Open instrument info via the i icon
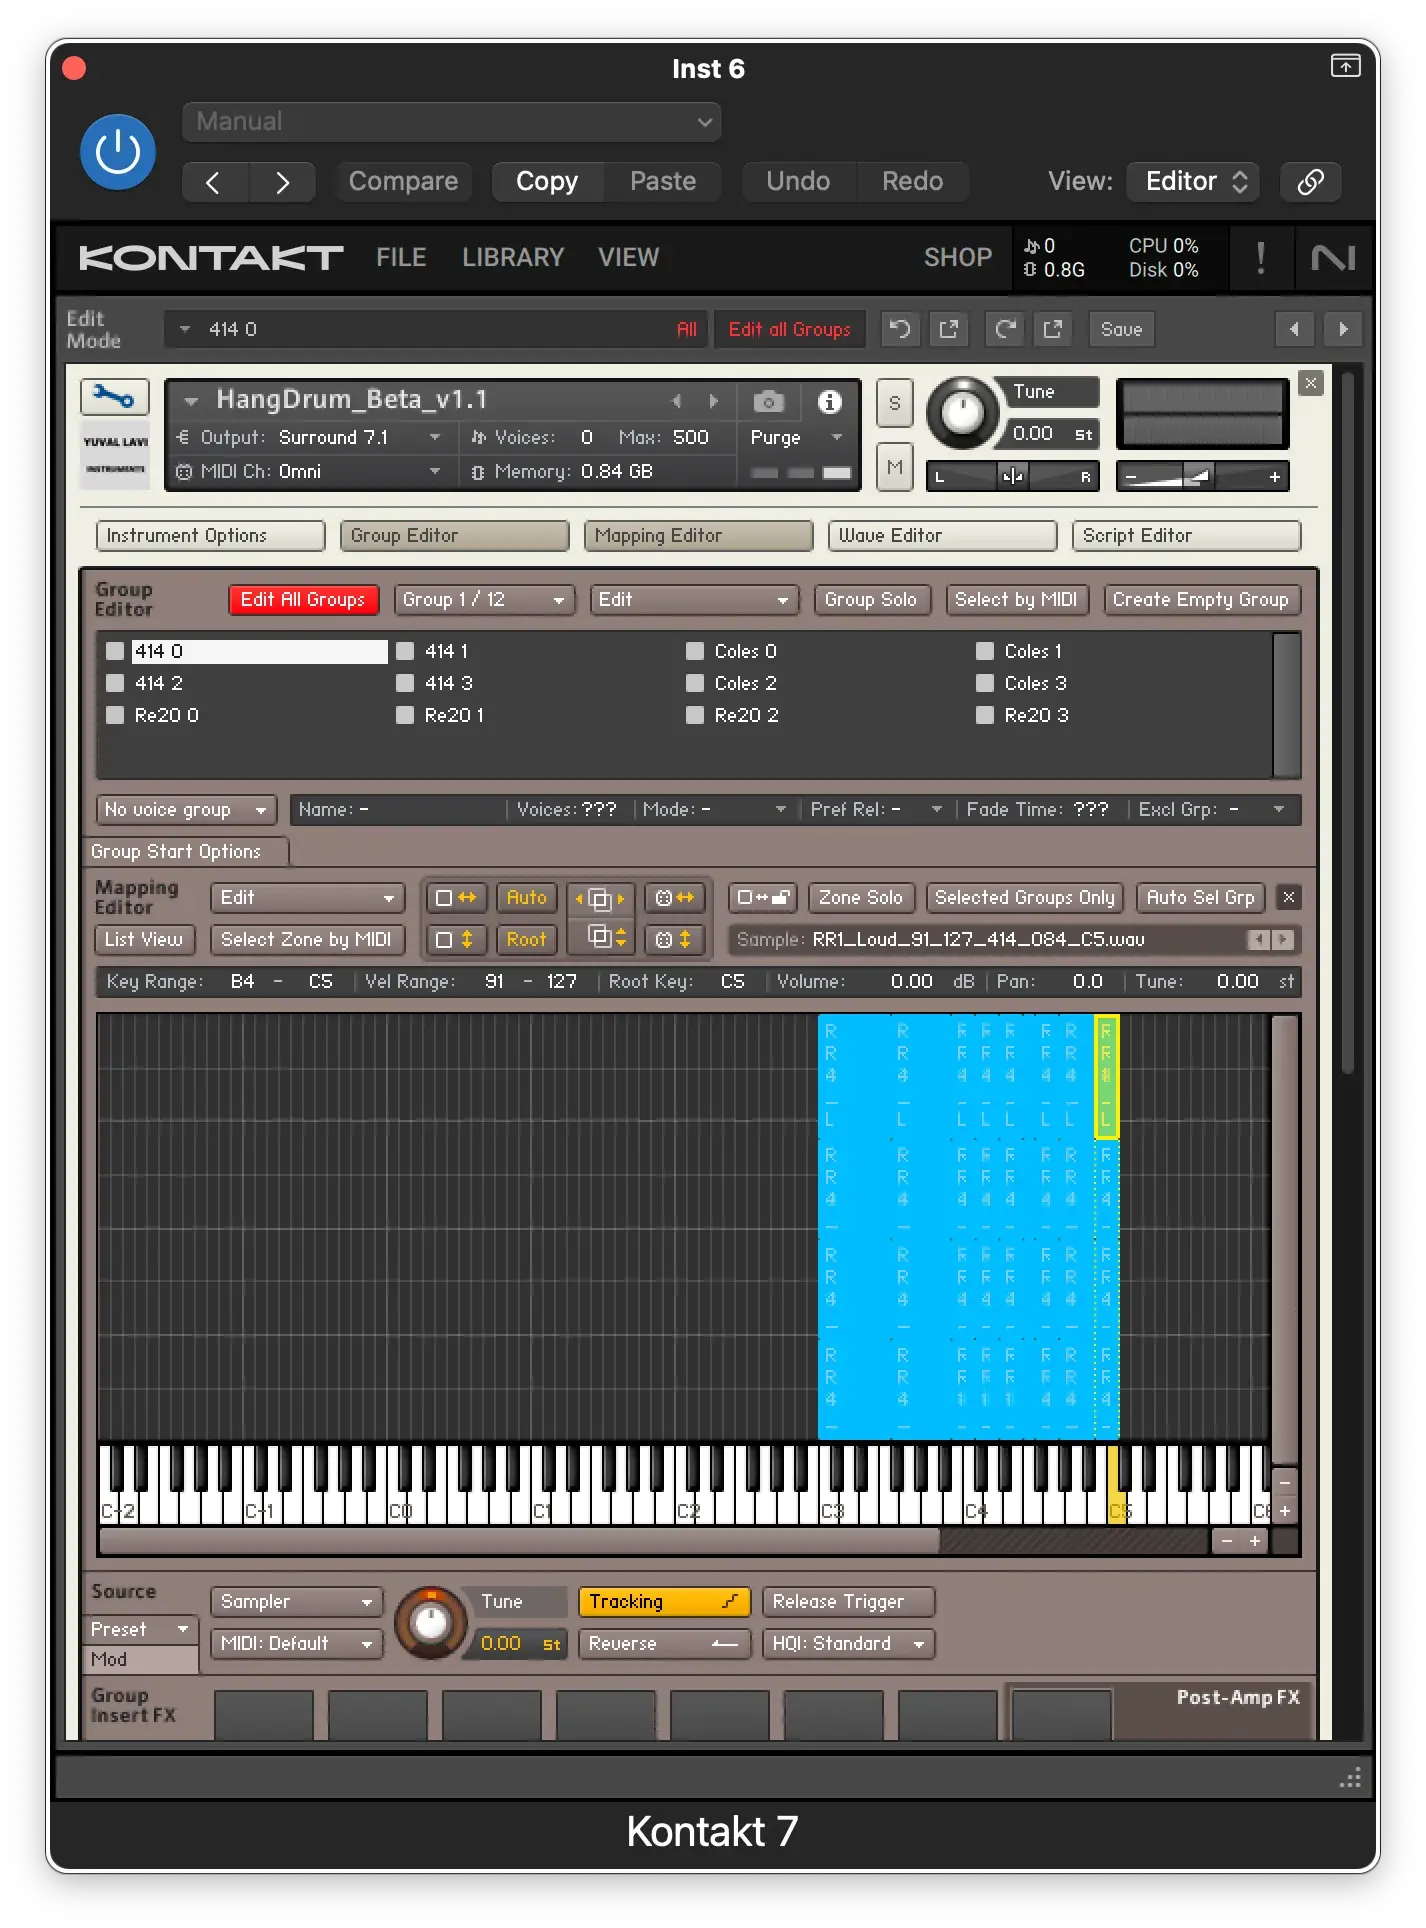The height and width of the screenshot is (1928, 1426). (x=829, y=402)
